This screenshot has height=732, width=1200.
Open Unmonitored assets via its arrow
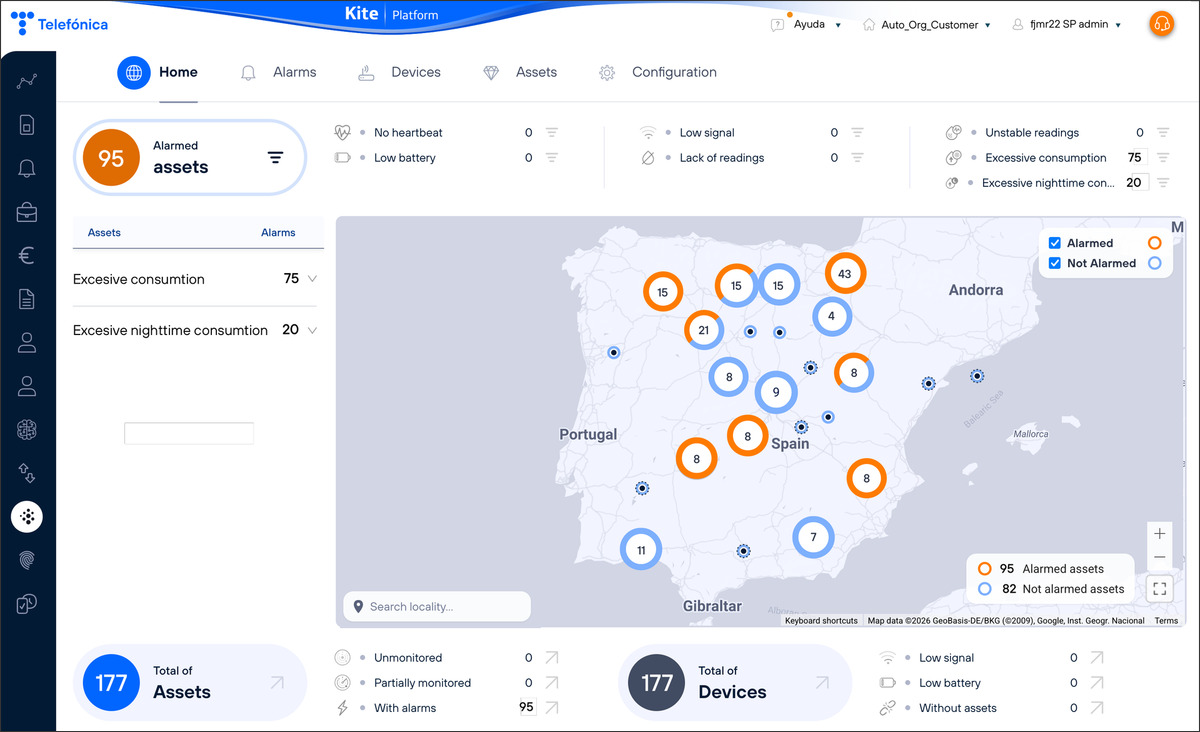coord(552,658)
